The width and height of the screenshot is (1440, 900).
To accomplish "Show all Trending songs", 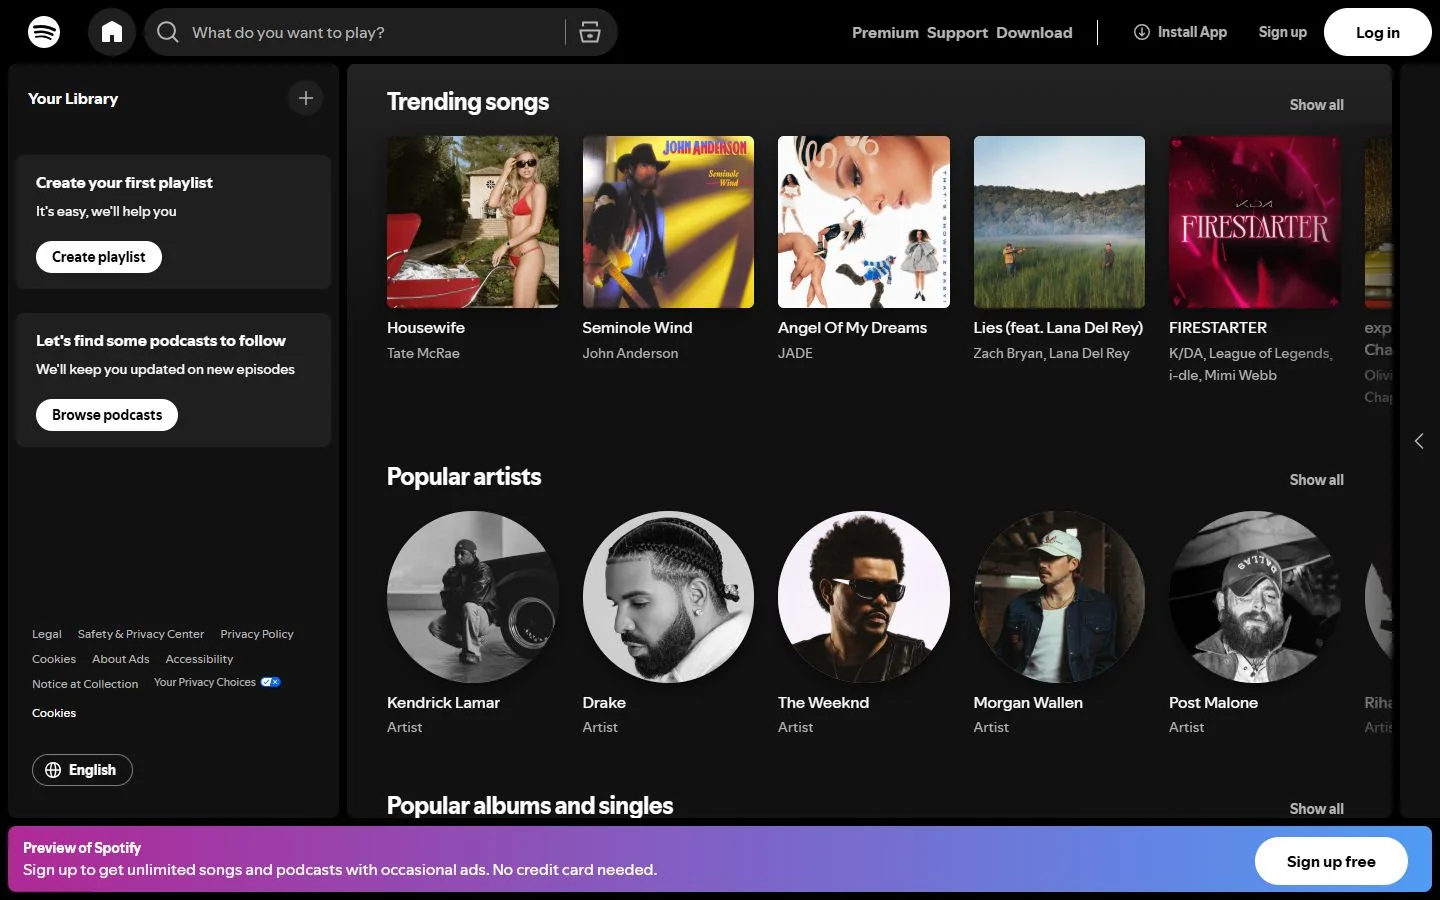I will coord(1316,105).
